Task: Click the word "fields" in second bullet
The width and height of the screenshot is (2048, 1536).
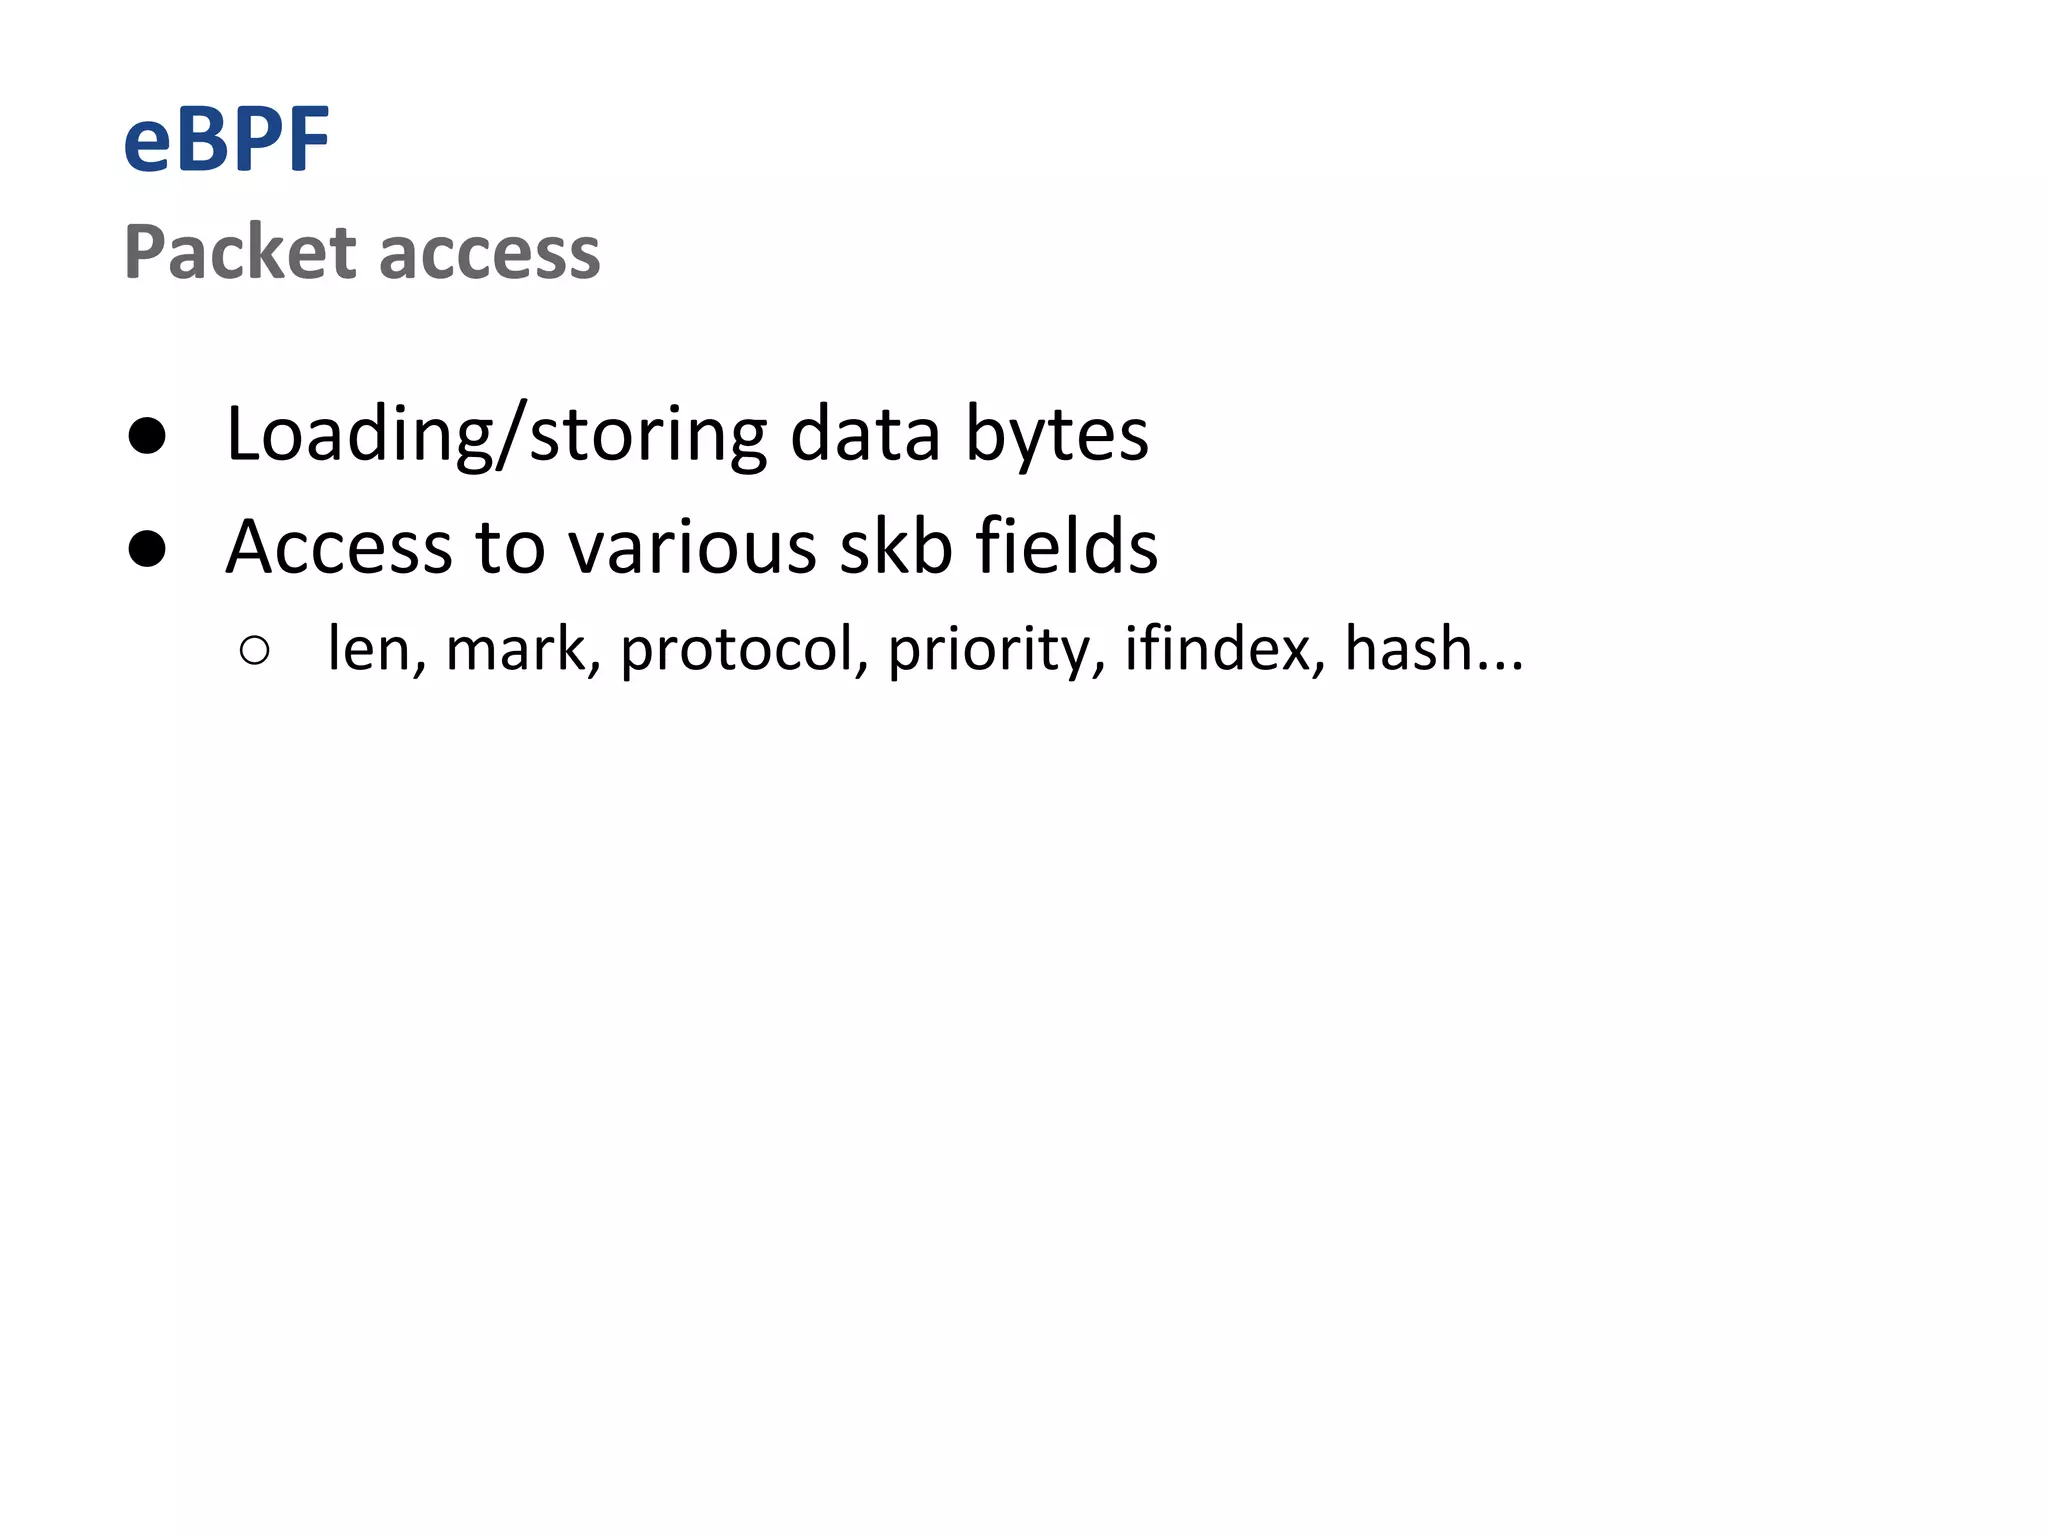Action: (1066, 547)
